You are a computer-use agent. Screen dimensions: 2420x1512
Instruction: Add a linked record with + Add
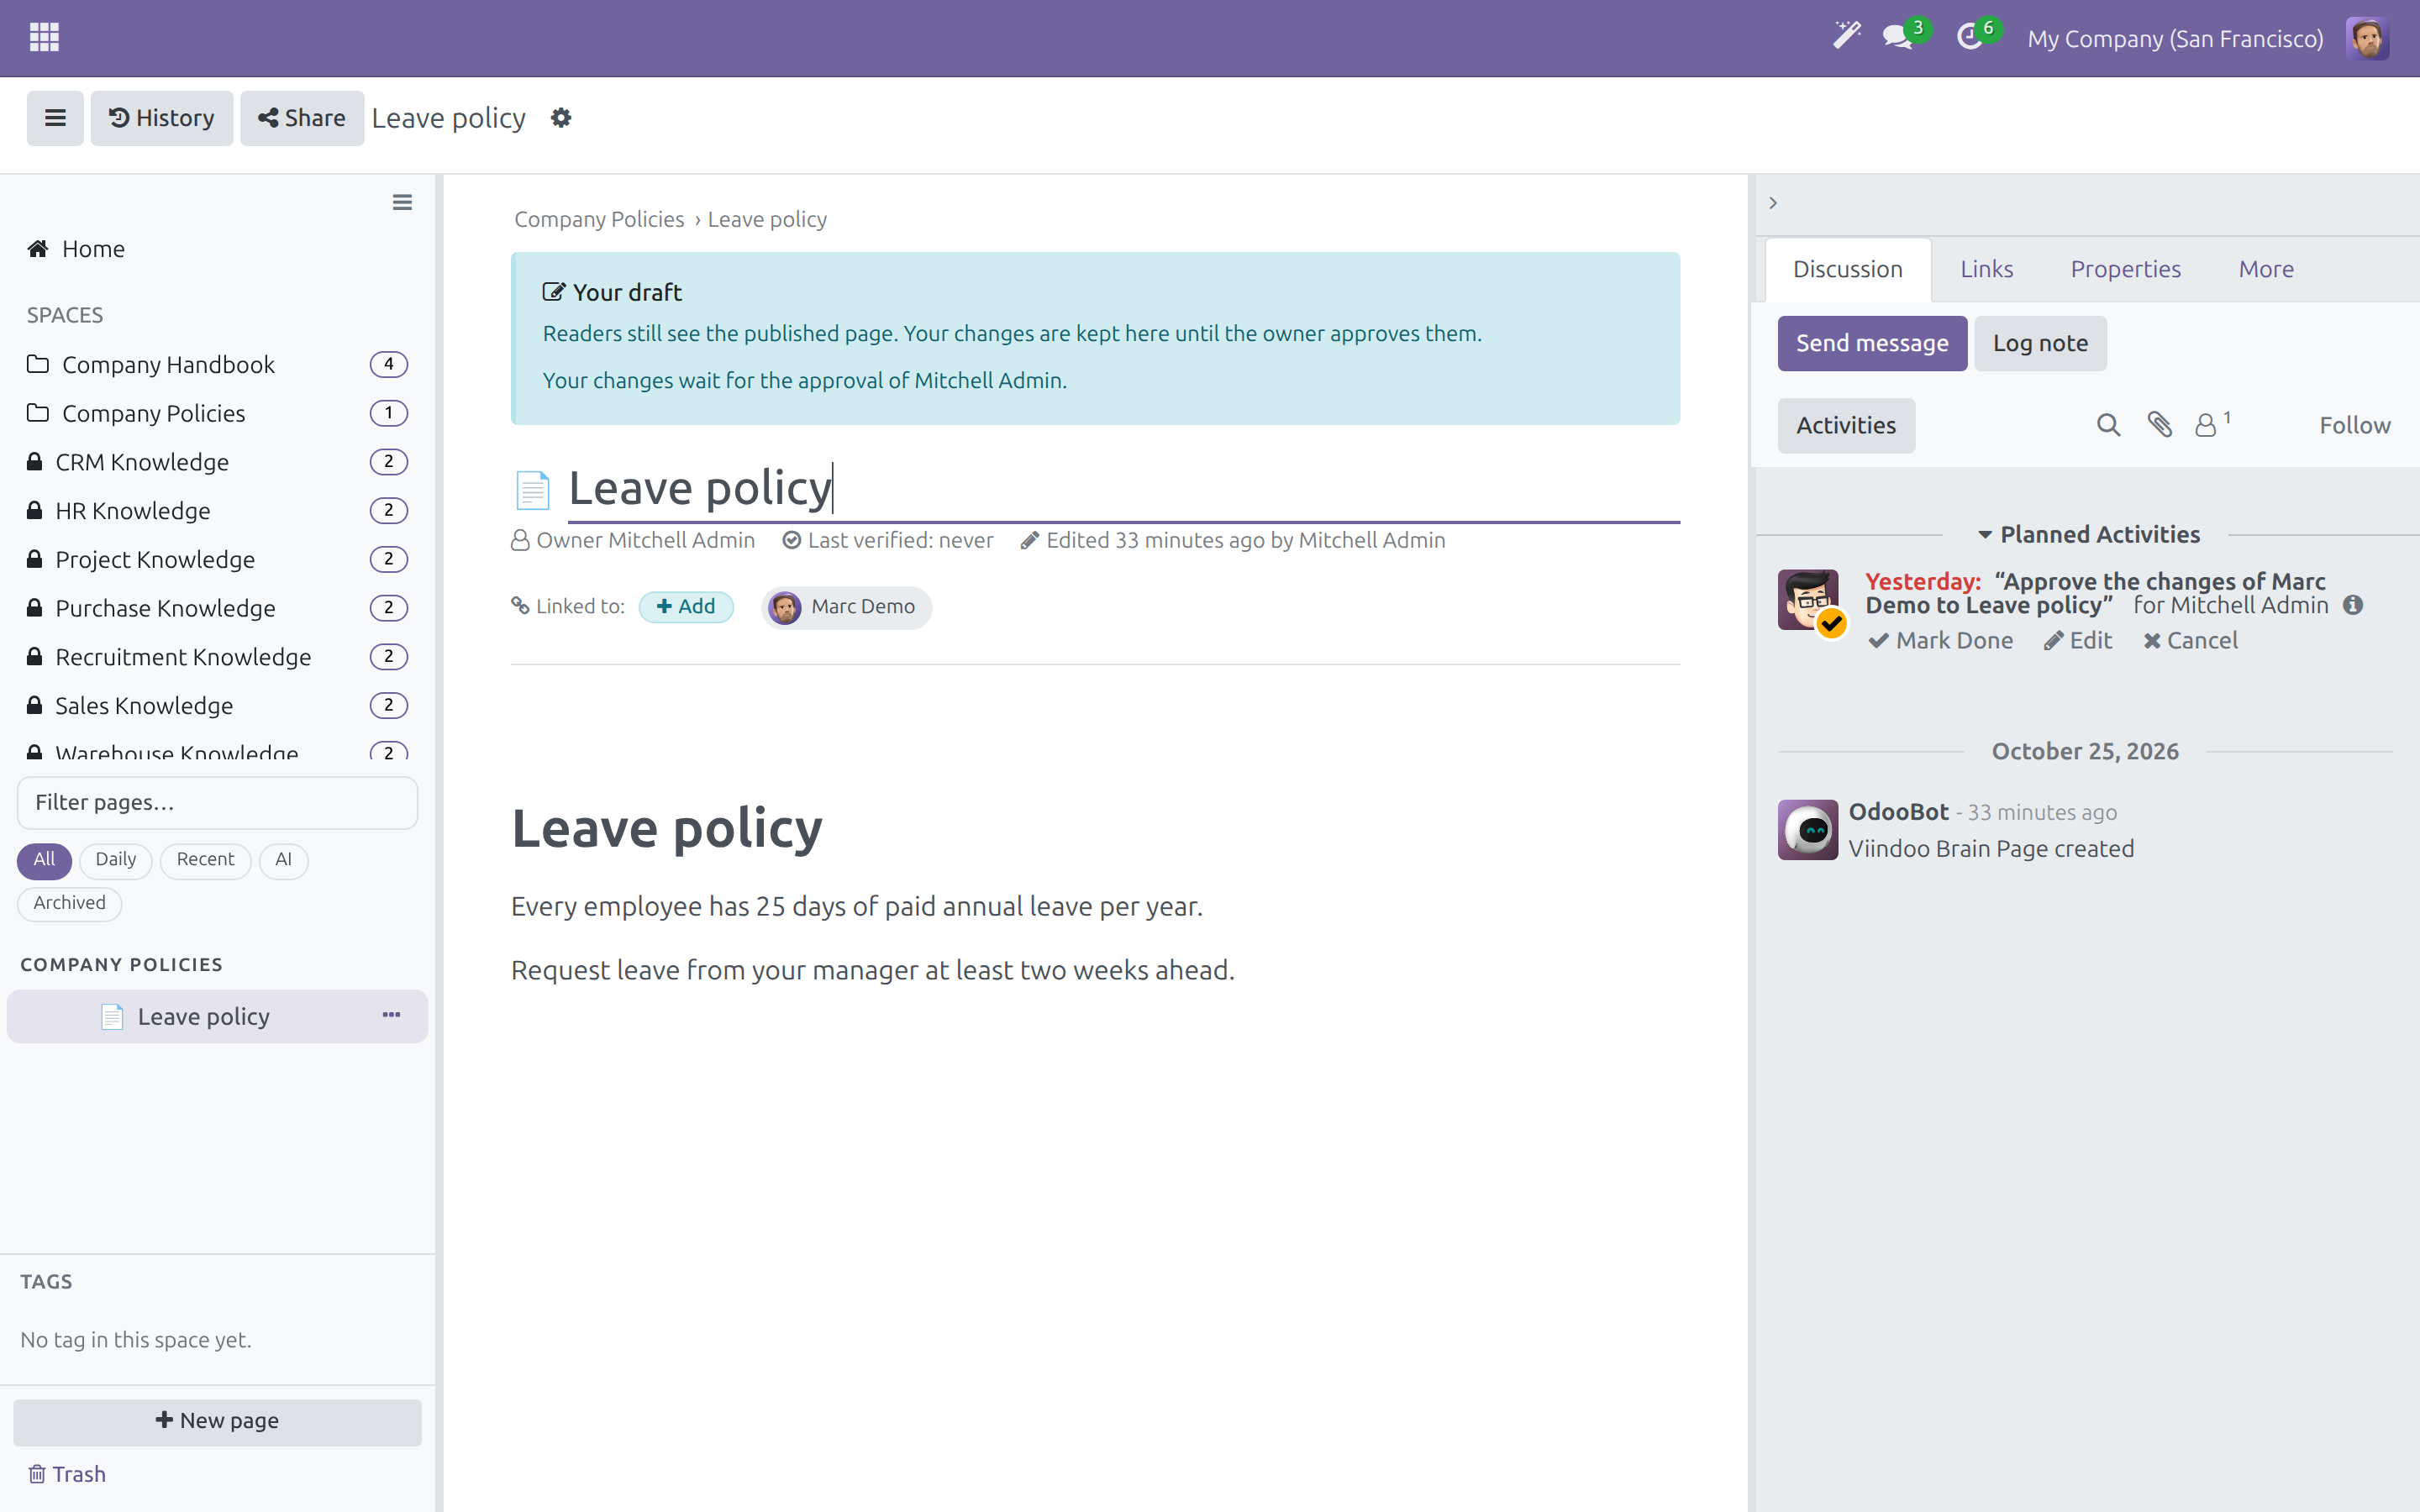click(686, 606)
